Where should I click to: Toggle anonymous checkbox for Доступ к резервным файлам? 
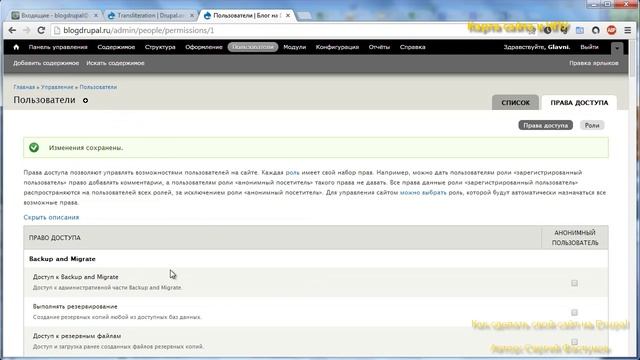tap(574, 342)
